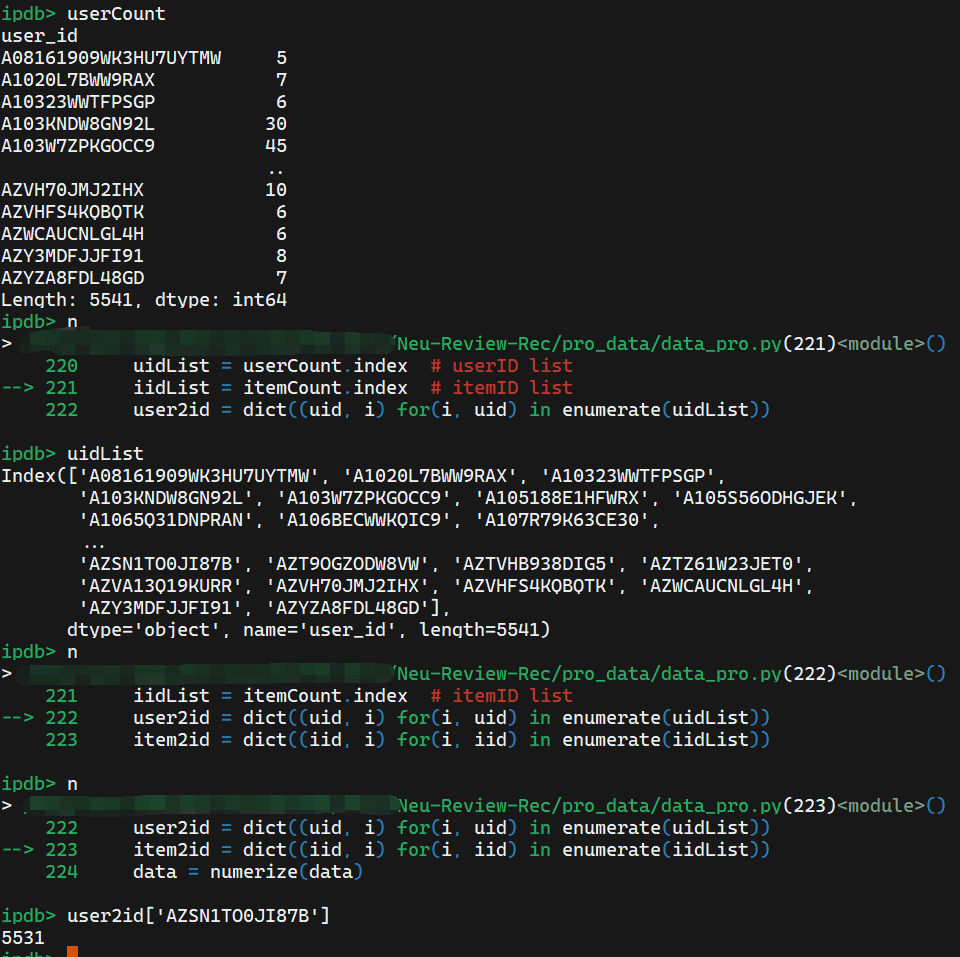Click 'A1020L7BWW9RAX' in the userCount output rows
This screenshot has width=960, height=957.
[78, 80]
